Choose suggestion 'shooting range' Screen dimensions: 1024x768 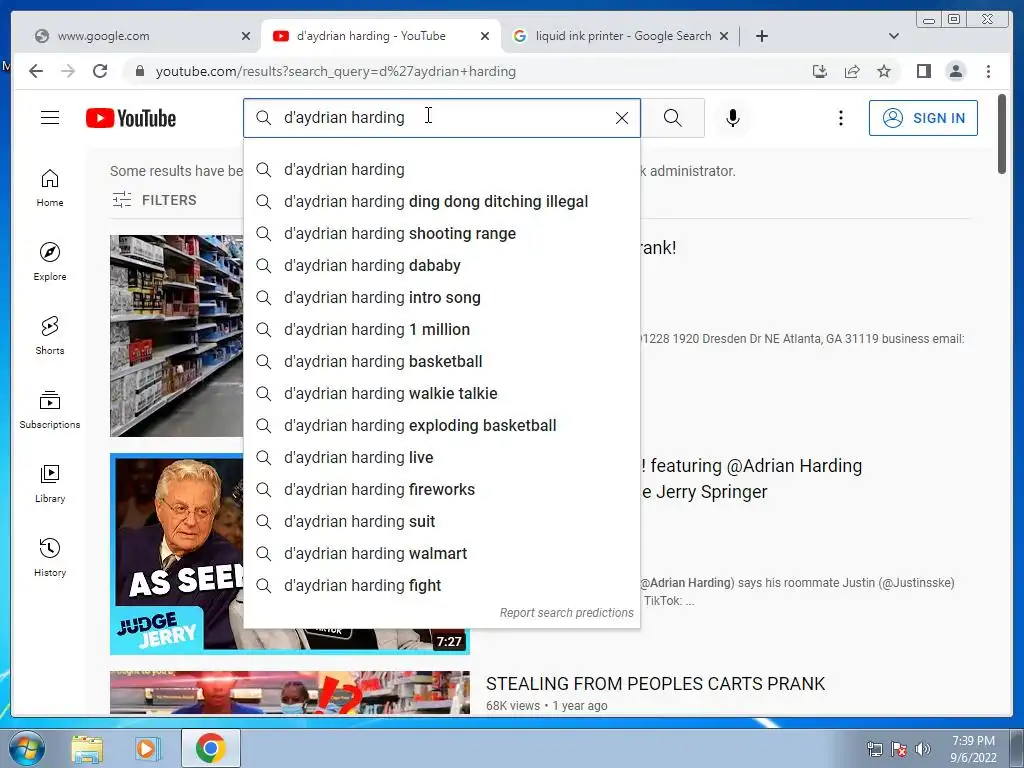coord(441,234)
